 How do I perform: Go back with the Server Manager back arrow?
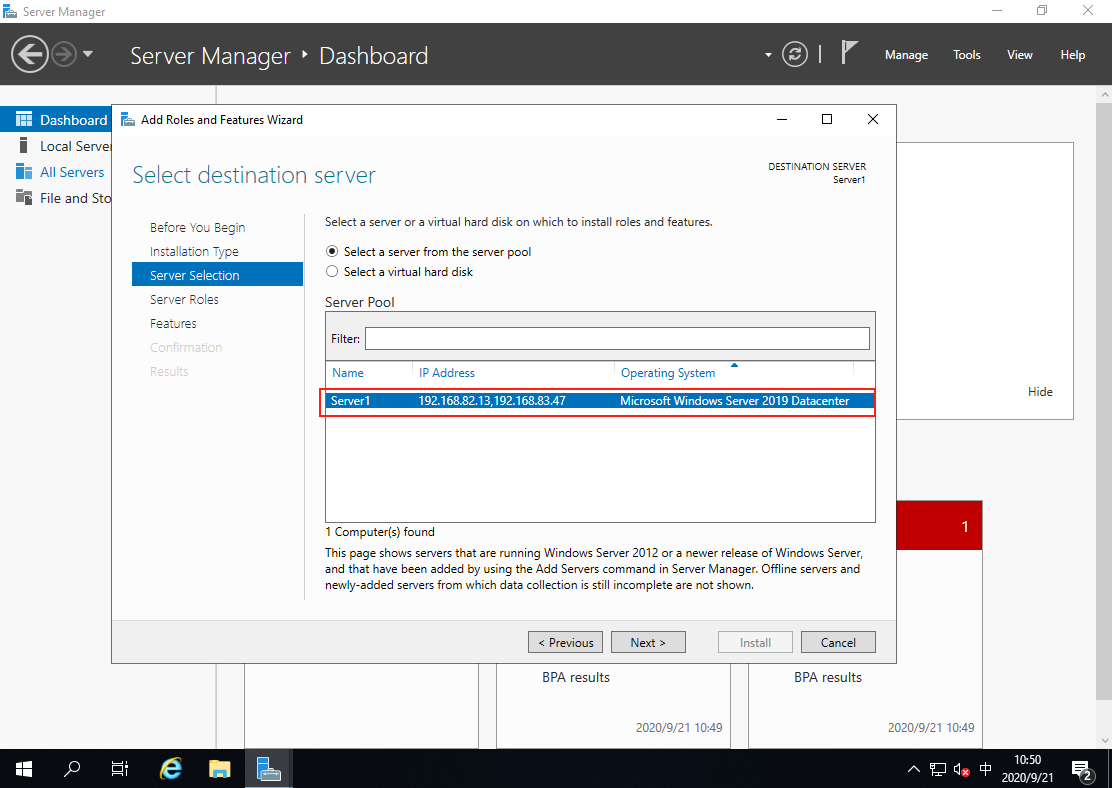[x=30, y=55]
